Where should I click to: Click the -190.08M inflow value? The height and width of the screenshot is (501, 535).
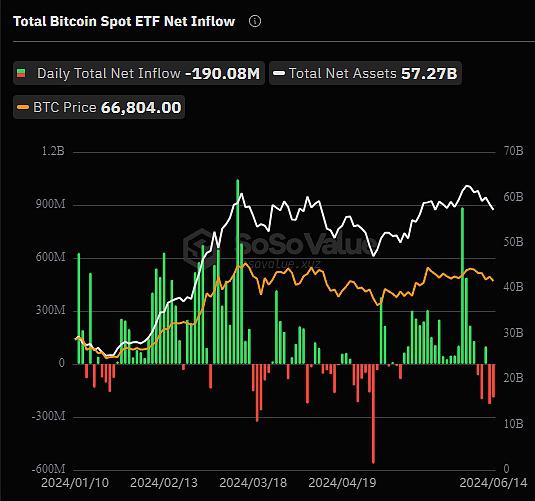tap(222, 73)
